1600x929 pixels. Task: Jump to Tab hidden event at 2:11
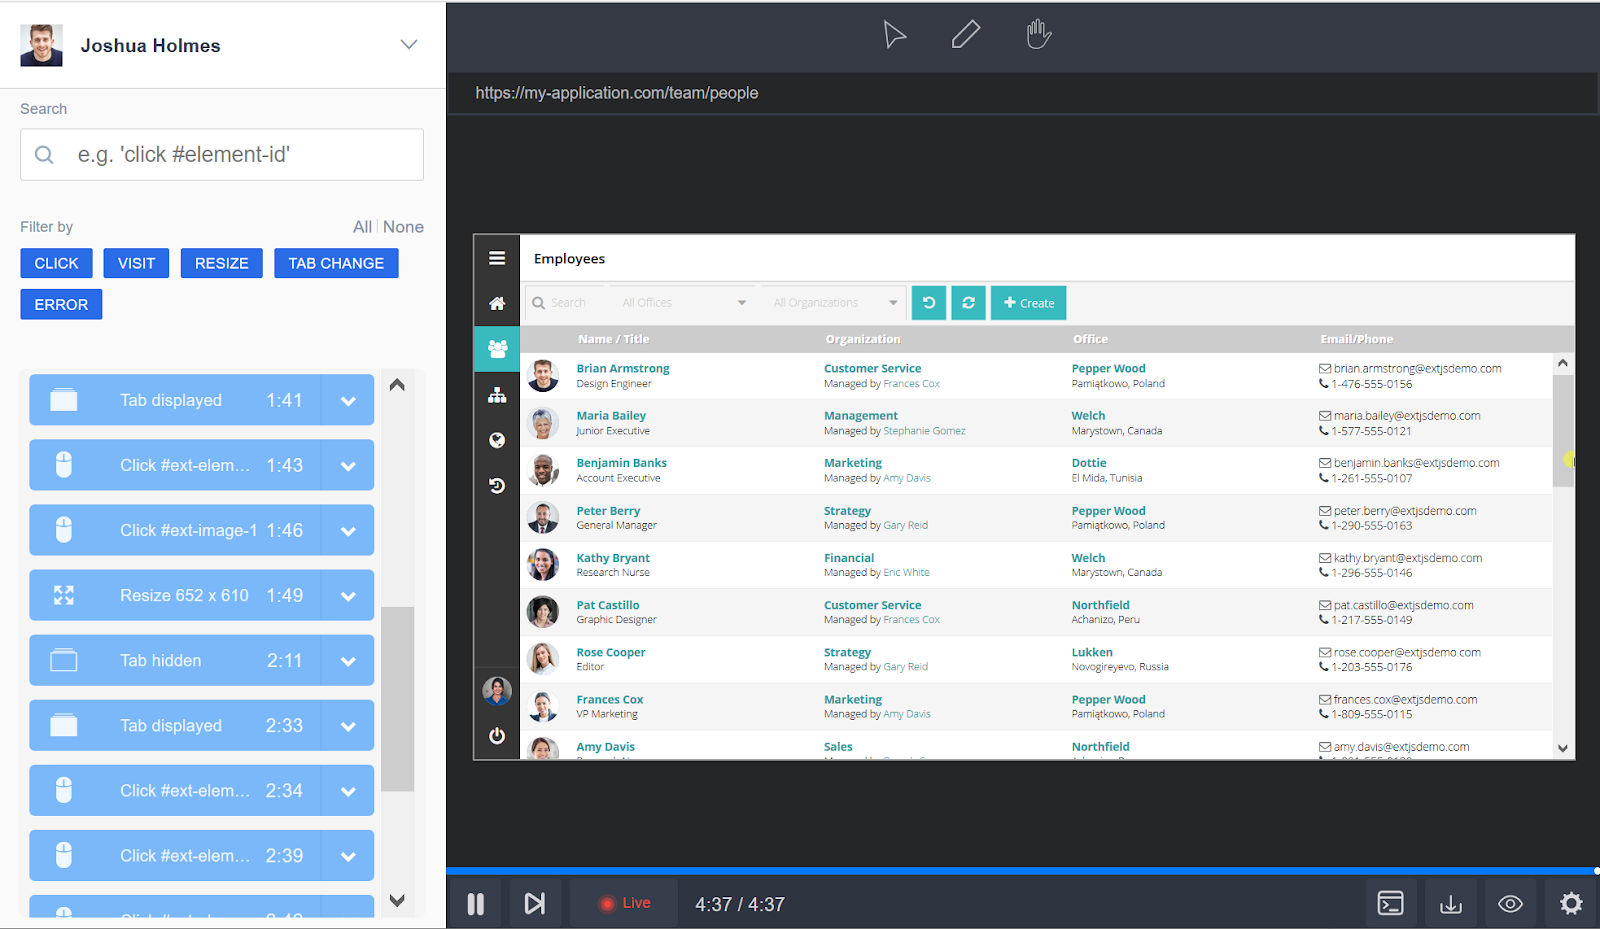pos(175,660)
